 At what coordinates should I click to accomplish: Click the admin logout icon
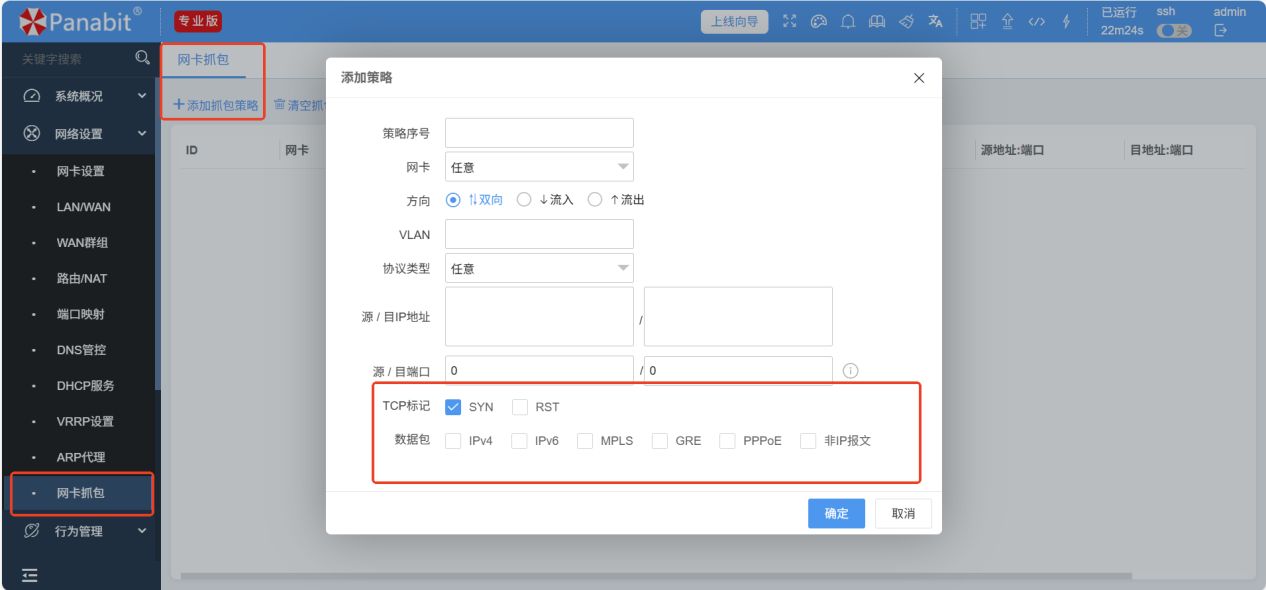click(x=1220, y=31)
